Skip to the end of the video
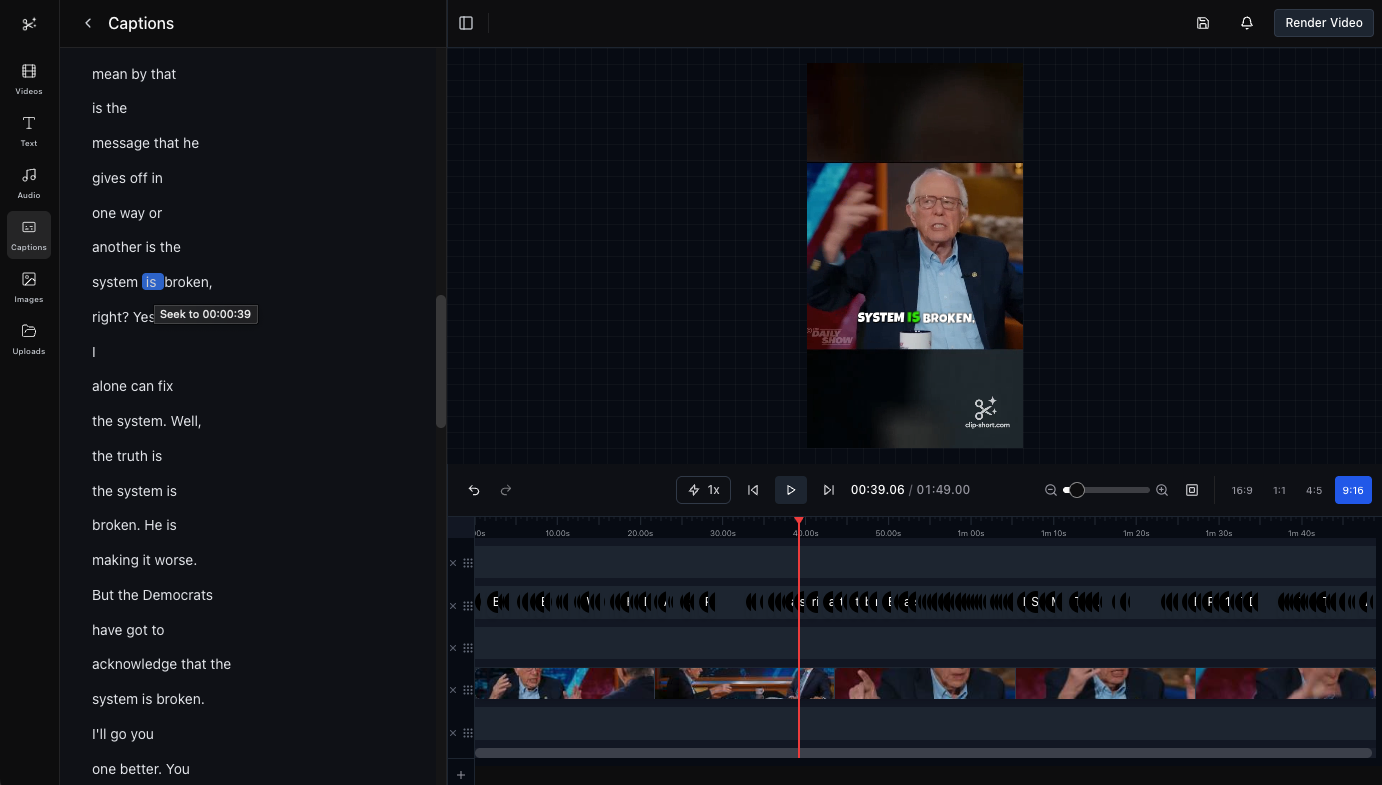 [x=829, y=490]
